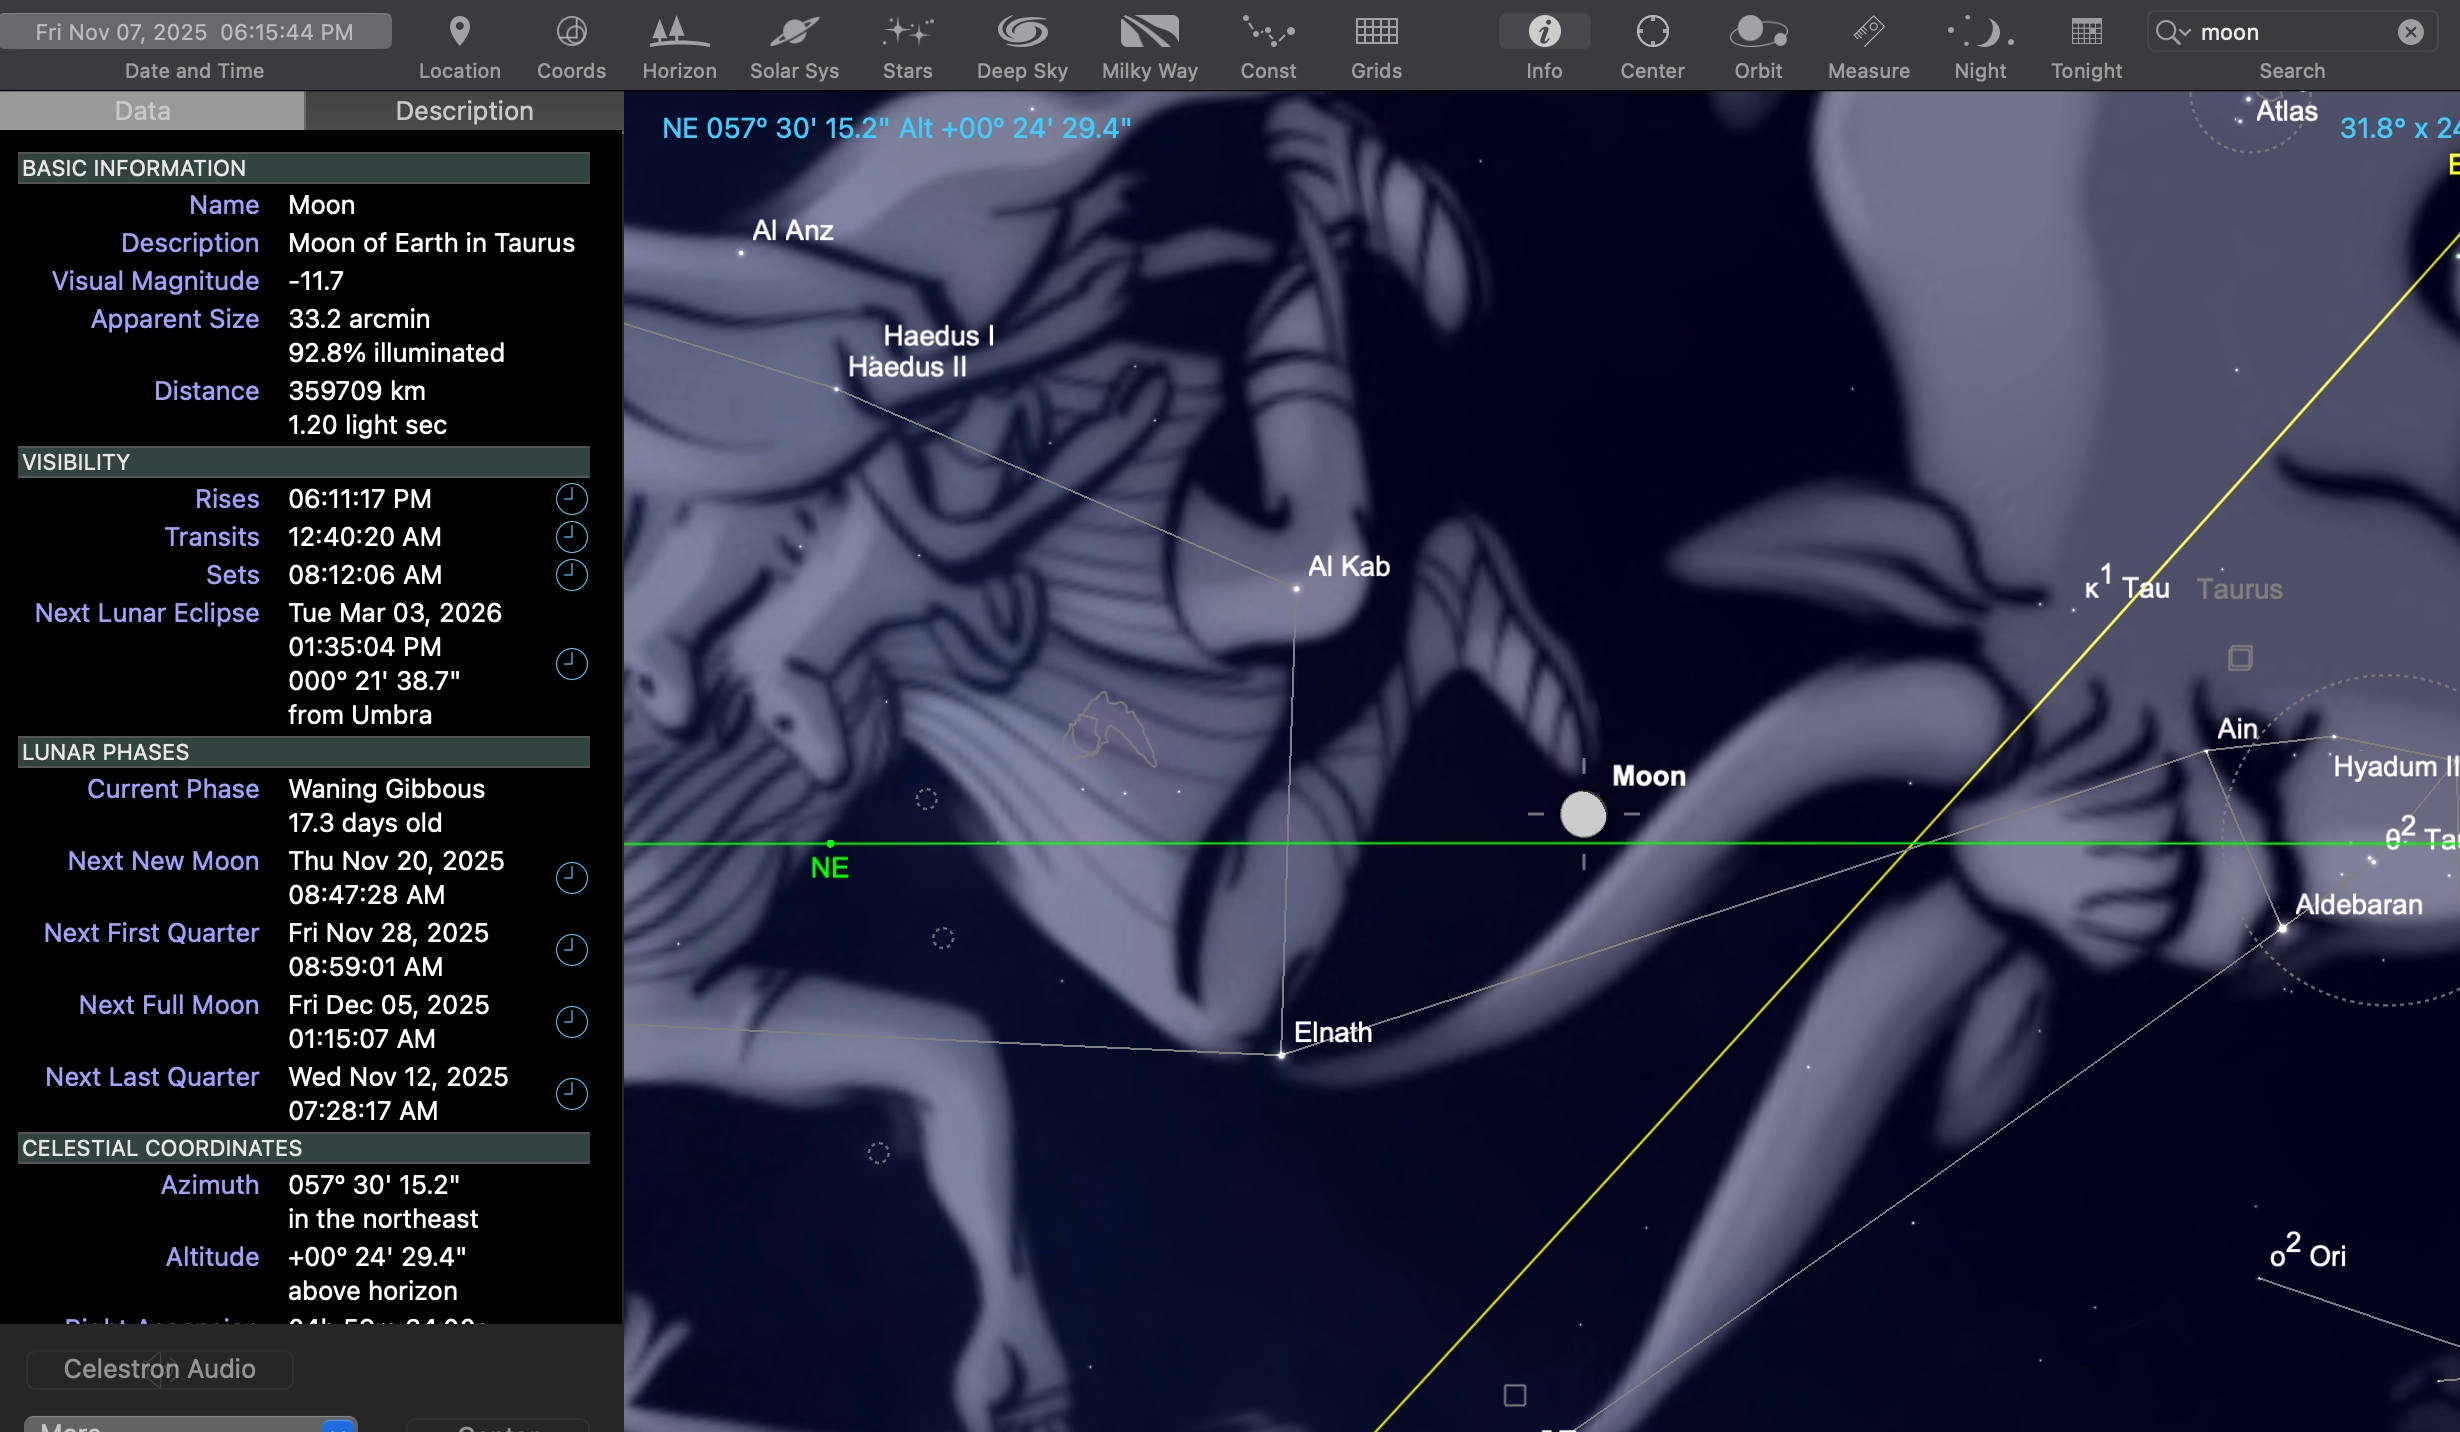Click the VISIBILITY section header
This screenshot has width=2460, height=1432.
coord(304,462)
